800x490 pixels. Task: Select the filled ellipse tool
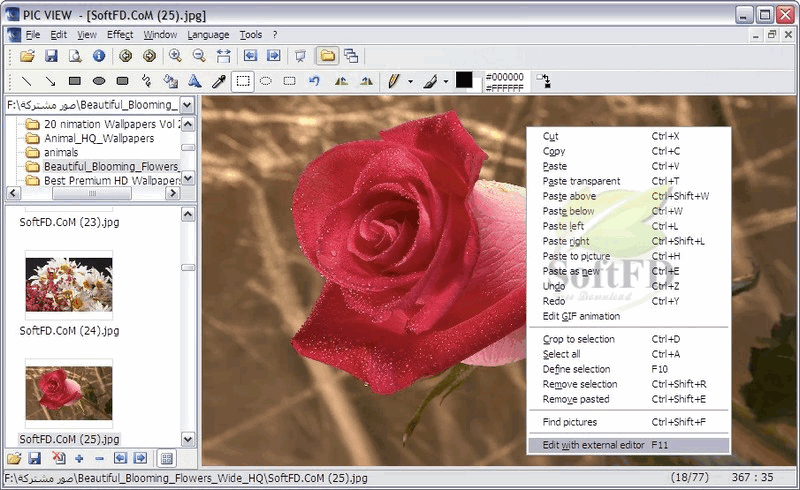point(99,81)
